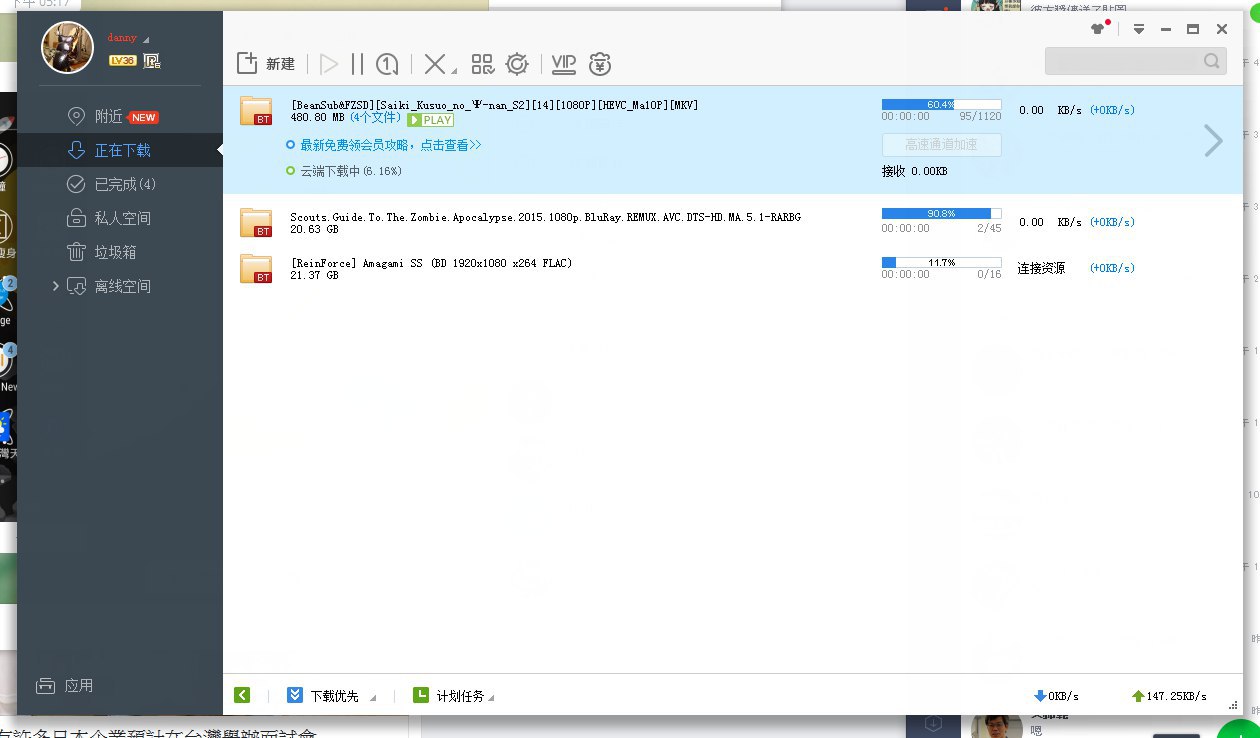
Task: Open the 垃圾箱 trash section
Action: [115, 252]
